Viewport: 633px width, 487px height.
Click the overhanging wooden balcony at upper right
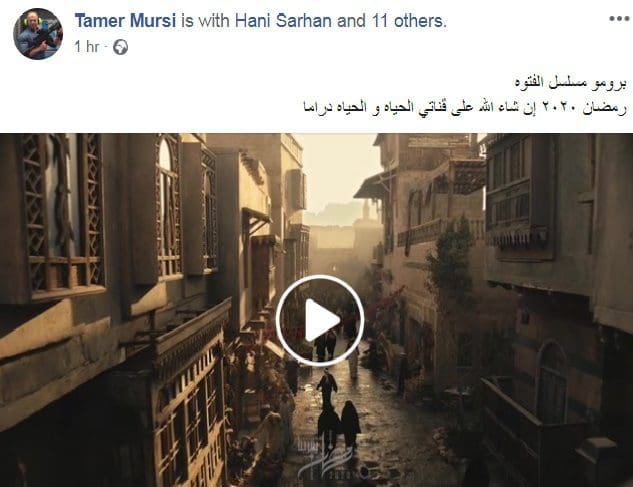pyautogui.click(x=519, y=196)
